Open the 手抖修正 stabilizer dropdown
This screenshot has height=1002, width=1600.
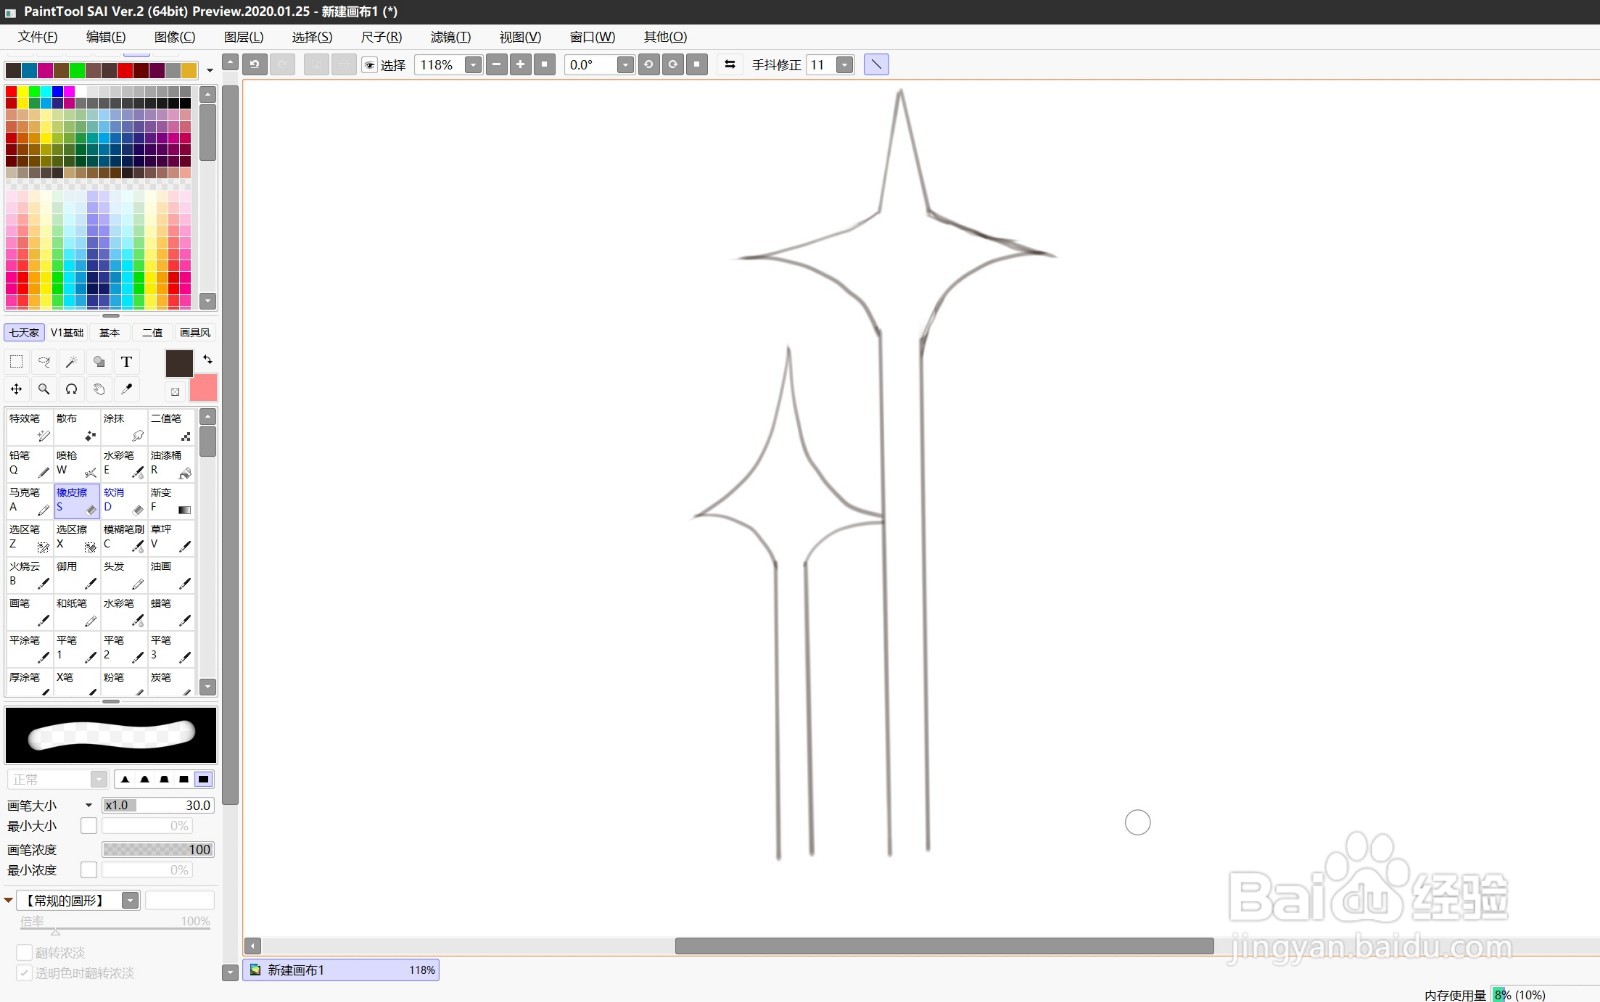point(845,65)
